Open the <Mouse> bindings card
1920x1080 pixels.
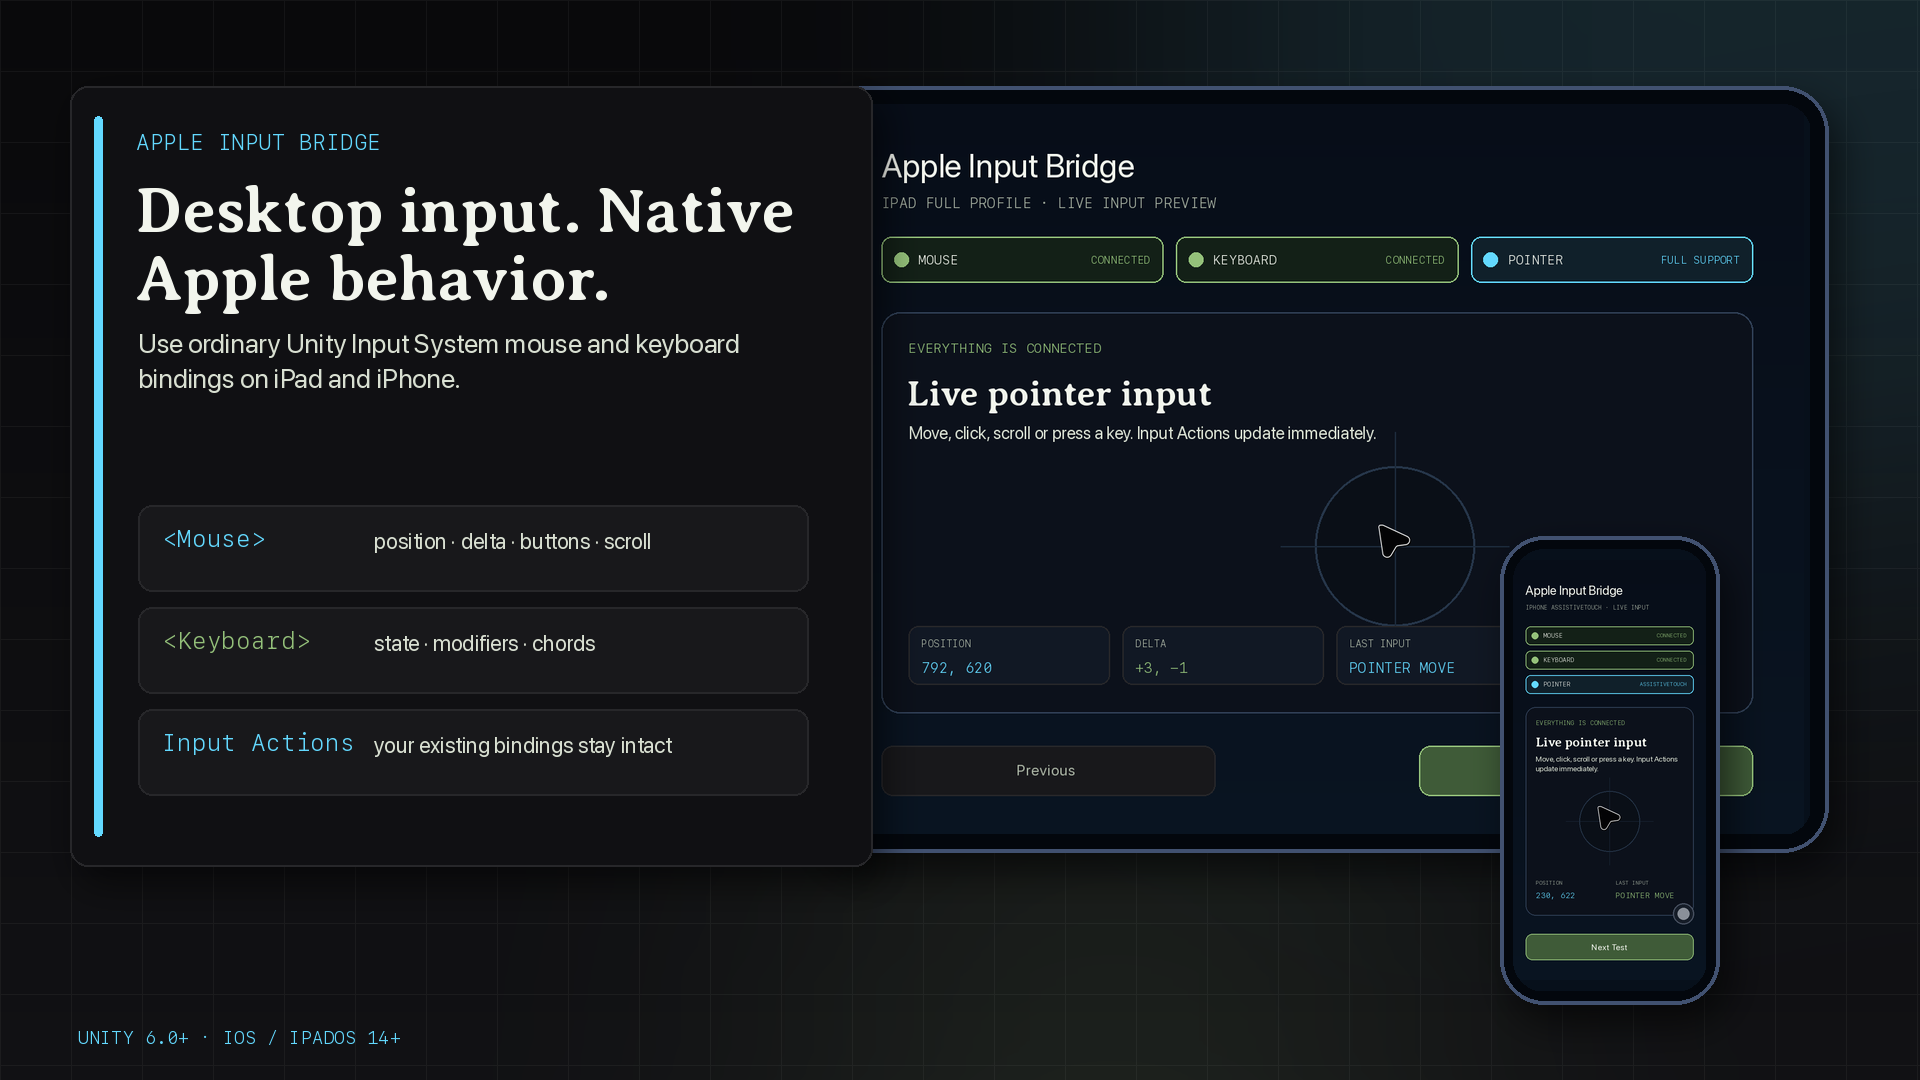tap(473, 548)
